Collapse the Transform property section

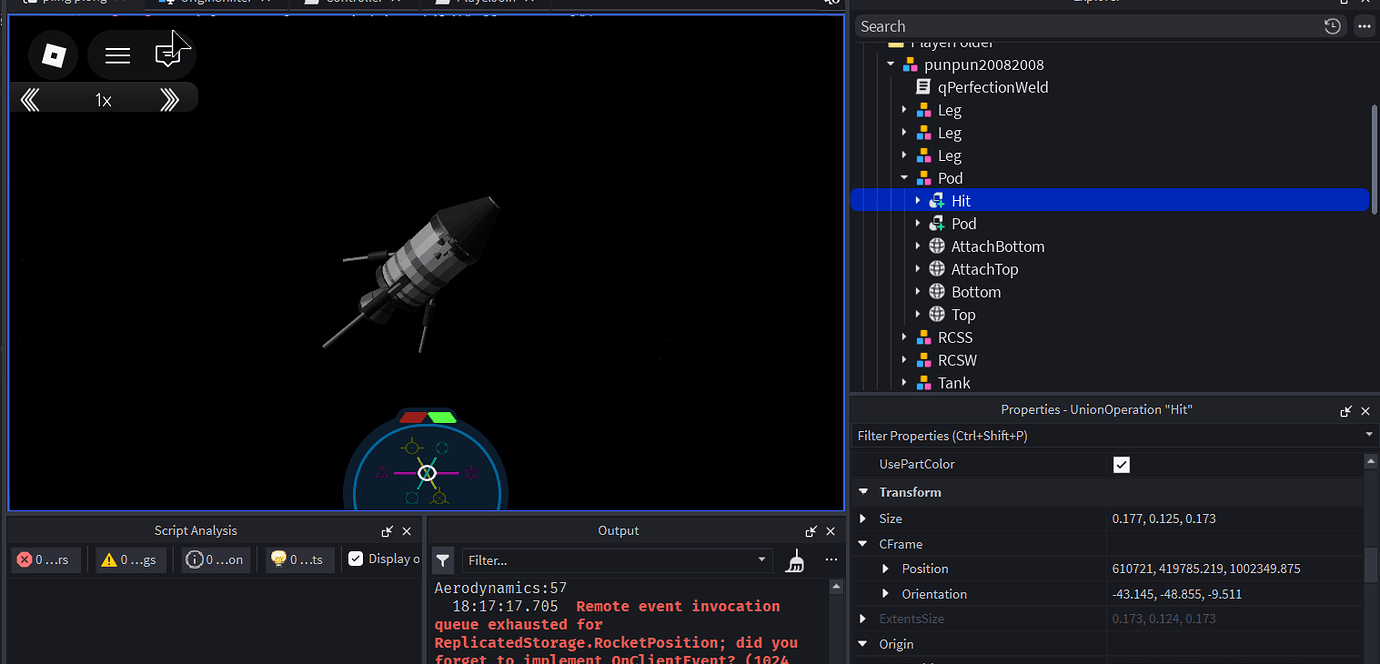(863, 492)
